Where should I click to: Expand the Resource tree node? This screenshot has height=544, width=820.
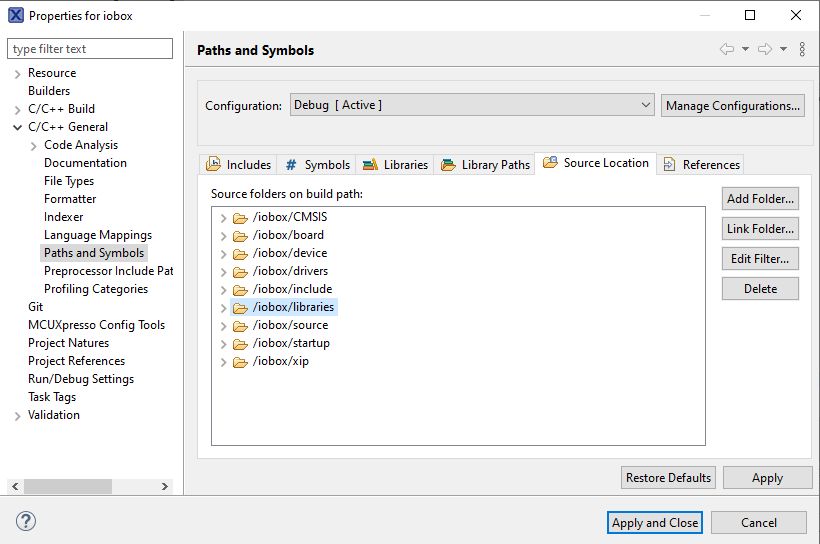(x=18, y=74)
